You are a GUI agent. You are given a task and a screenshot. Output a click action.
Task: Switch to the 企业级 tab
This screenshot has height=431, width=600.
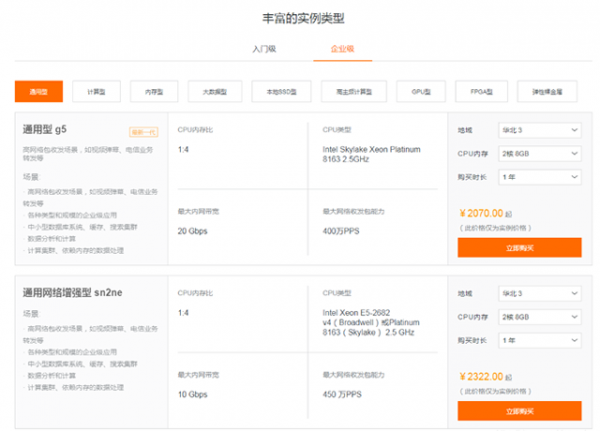click(x=342, y=48)
